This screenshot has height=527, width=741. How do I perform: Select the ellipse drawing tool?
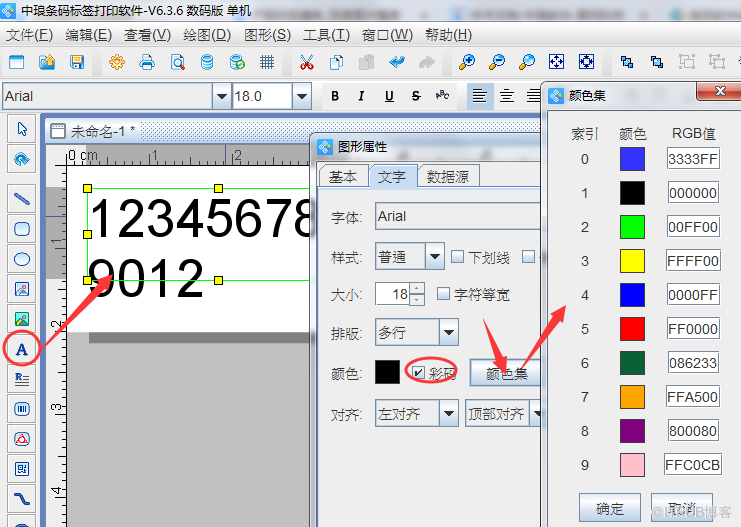coord(21,259)
